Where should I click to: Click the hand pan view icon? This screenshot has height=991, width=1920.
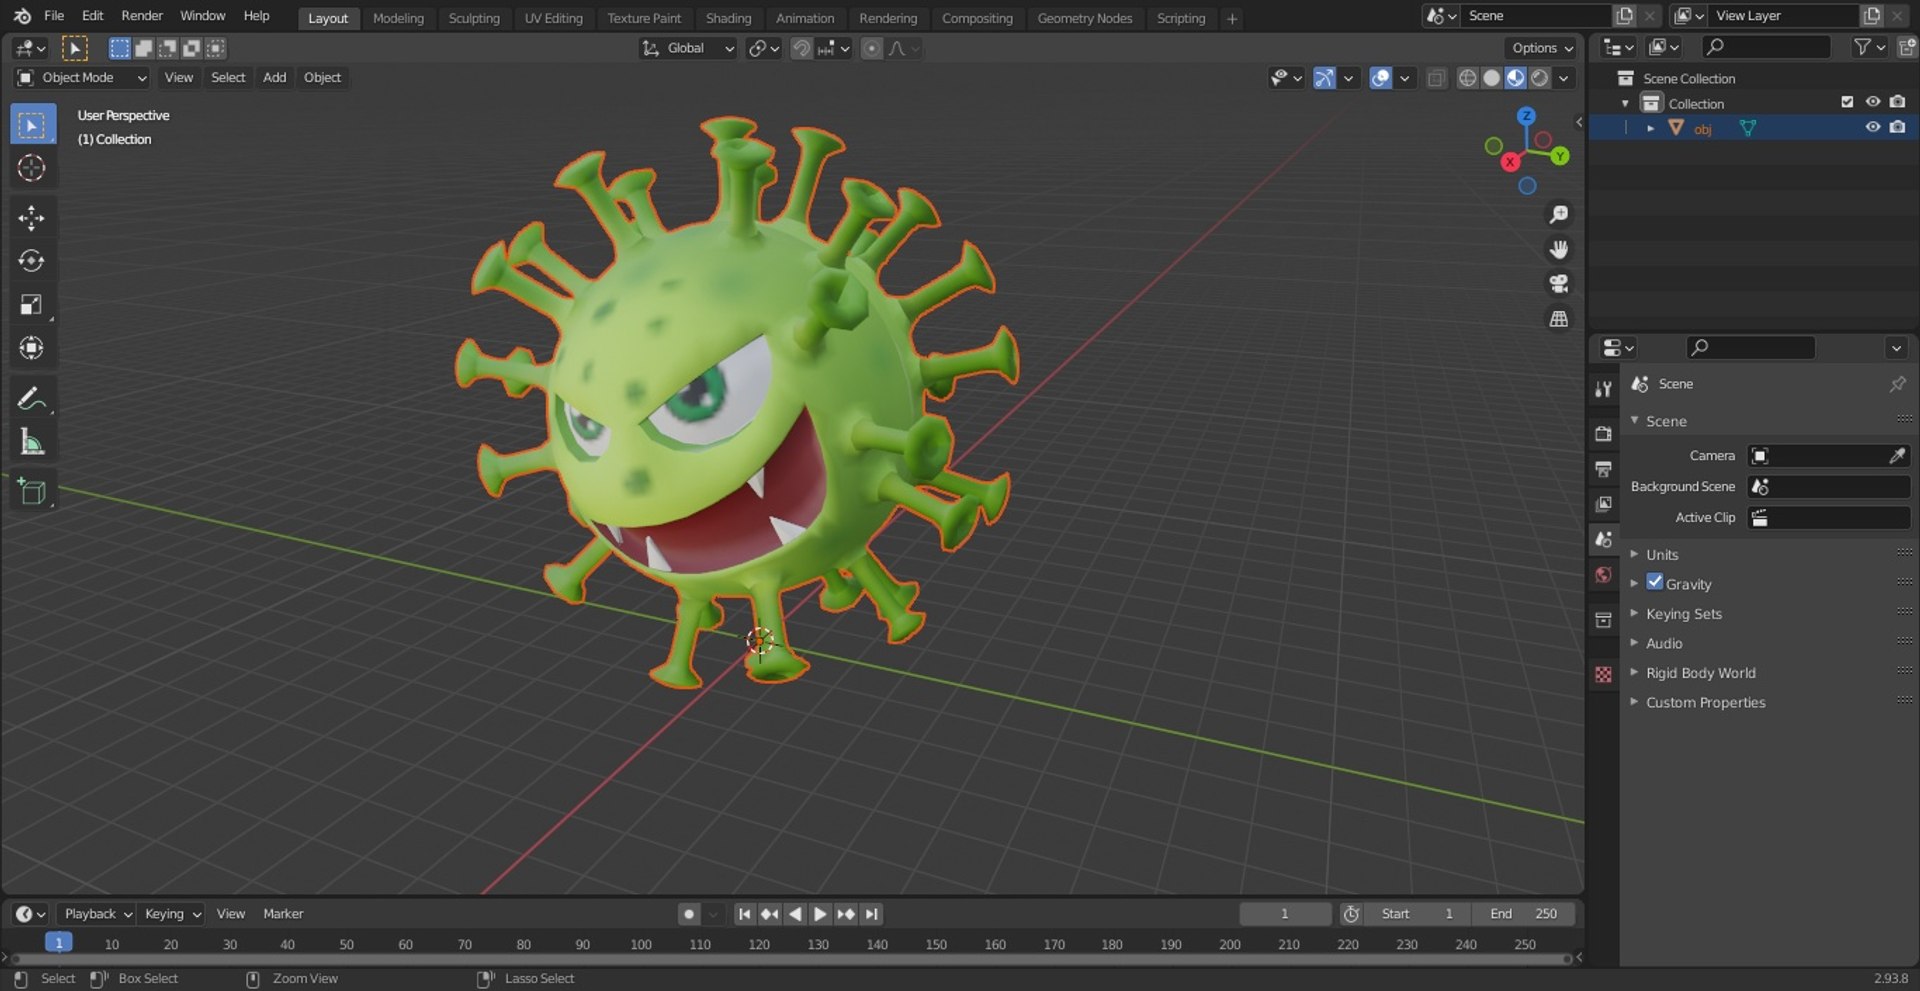click(1558, 249)
